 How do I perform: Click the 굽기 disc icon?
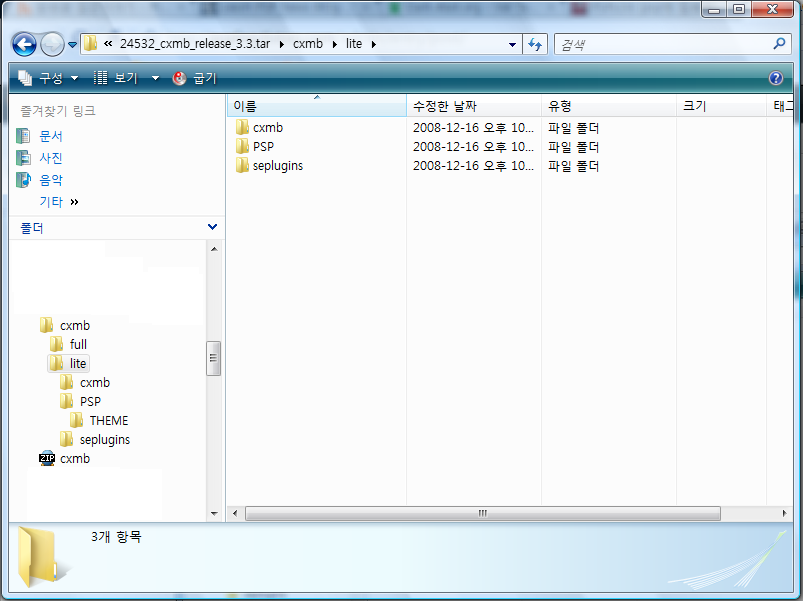coord(179,78)
